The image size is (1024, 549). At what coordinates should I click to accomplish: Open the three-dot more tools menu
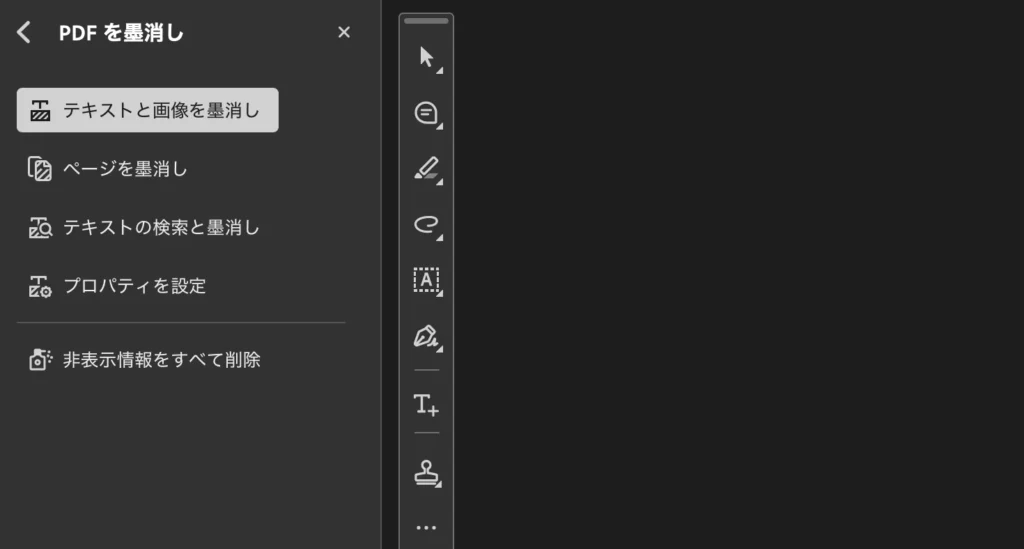point(426,527)
